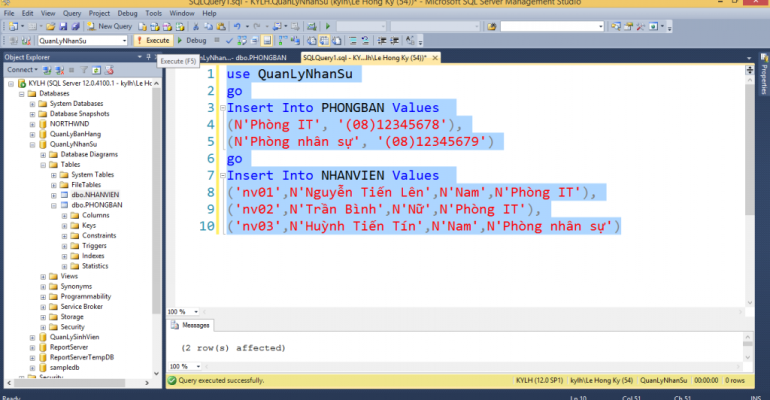Click Display Estimated Execution Plan icon
Screen dimensions: 770x400
(x=242, y=41)
